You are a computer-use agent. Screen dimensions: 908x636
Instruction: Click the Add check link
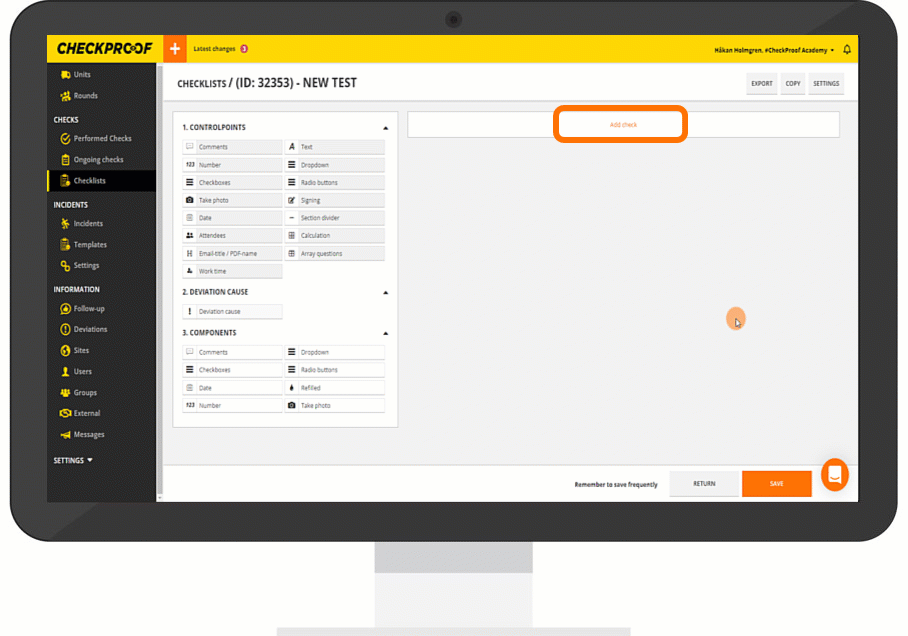(x=623, y=125)
